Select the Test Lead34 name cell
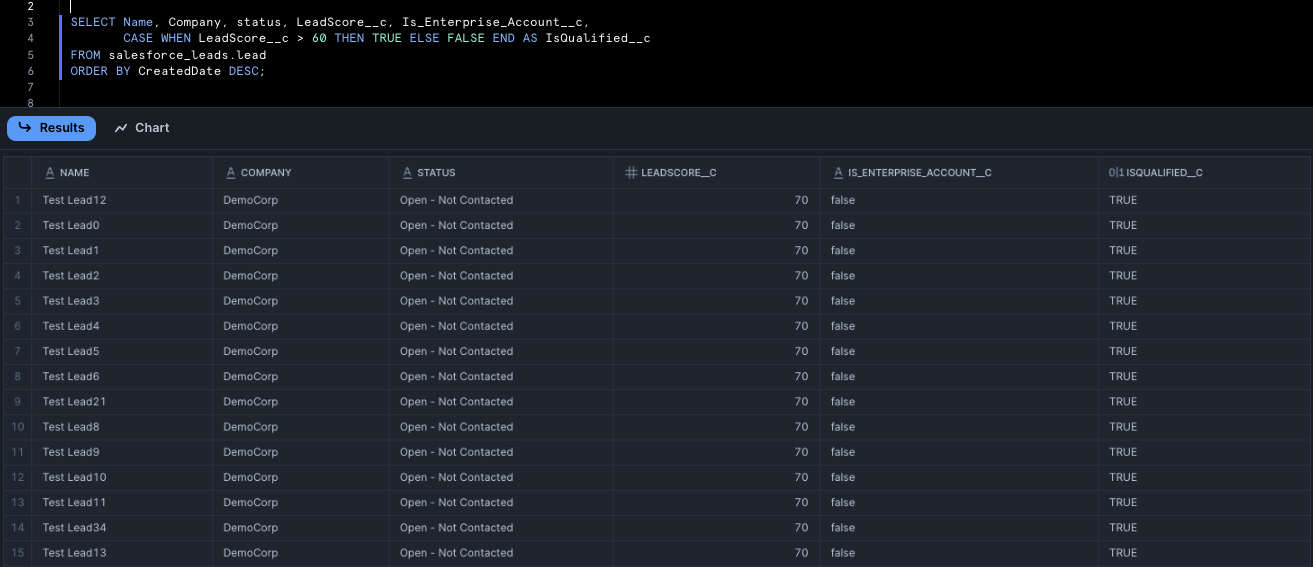Image resolution: width=1313 pixels, height=567 pixels. (x=74, y=528)
